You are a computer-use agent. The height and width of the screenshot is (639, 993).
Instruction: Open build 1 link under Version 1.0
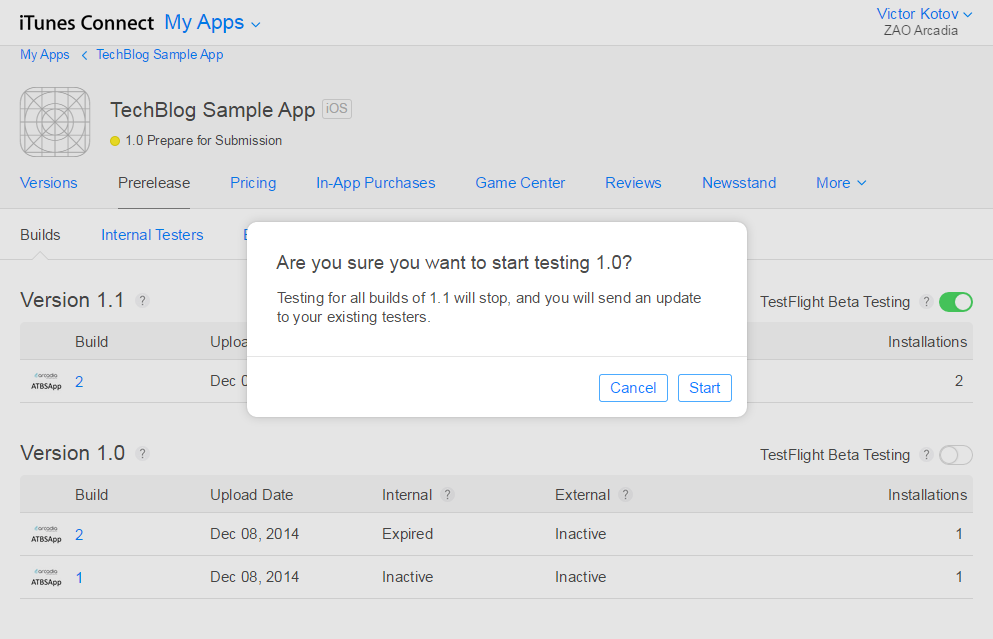pyautogui.click(x=79, y=578)
